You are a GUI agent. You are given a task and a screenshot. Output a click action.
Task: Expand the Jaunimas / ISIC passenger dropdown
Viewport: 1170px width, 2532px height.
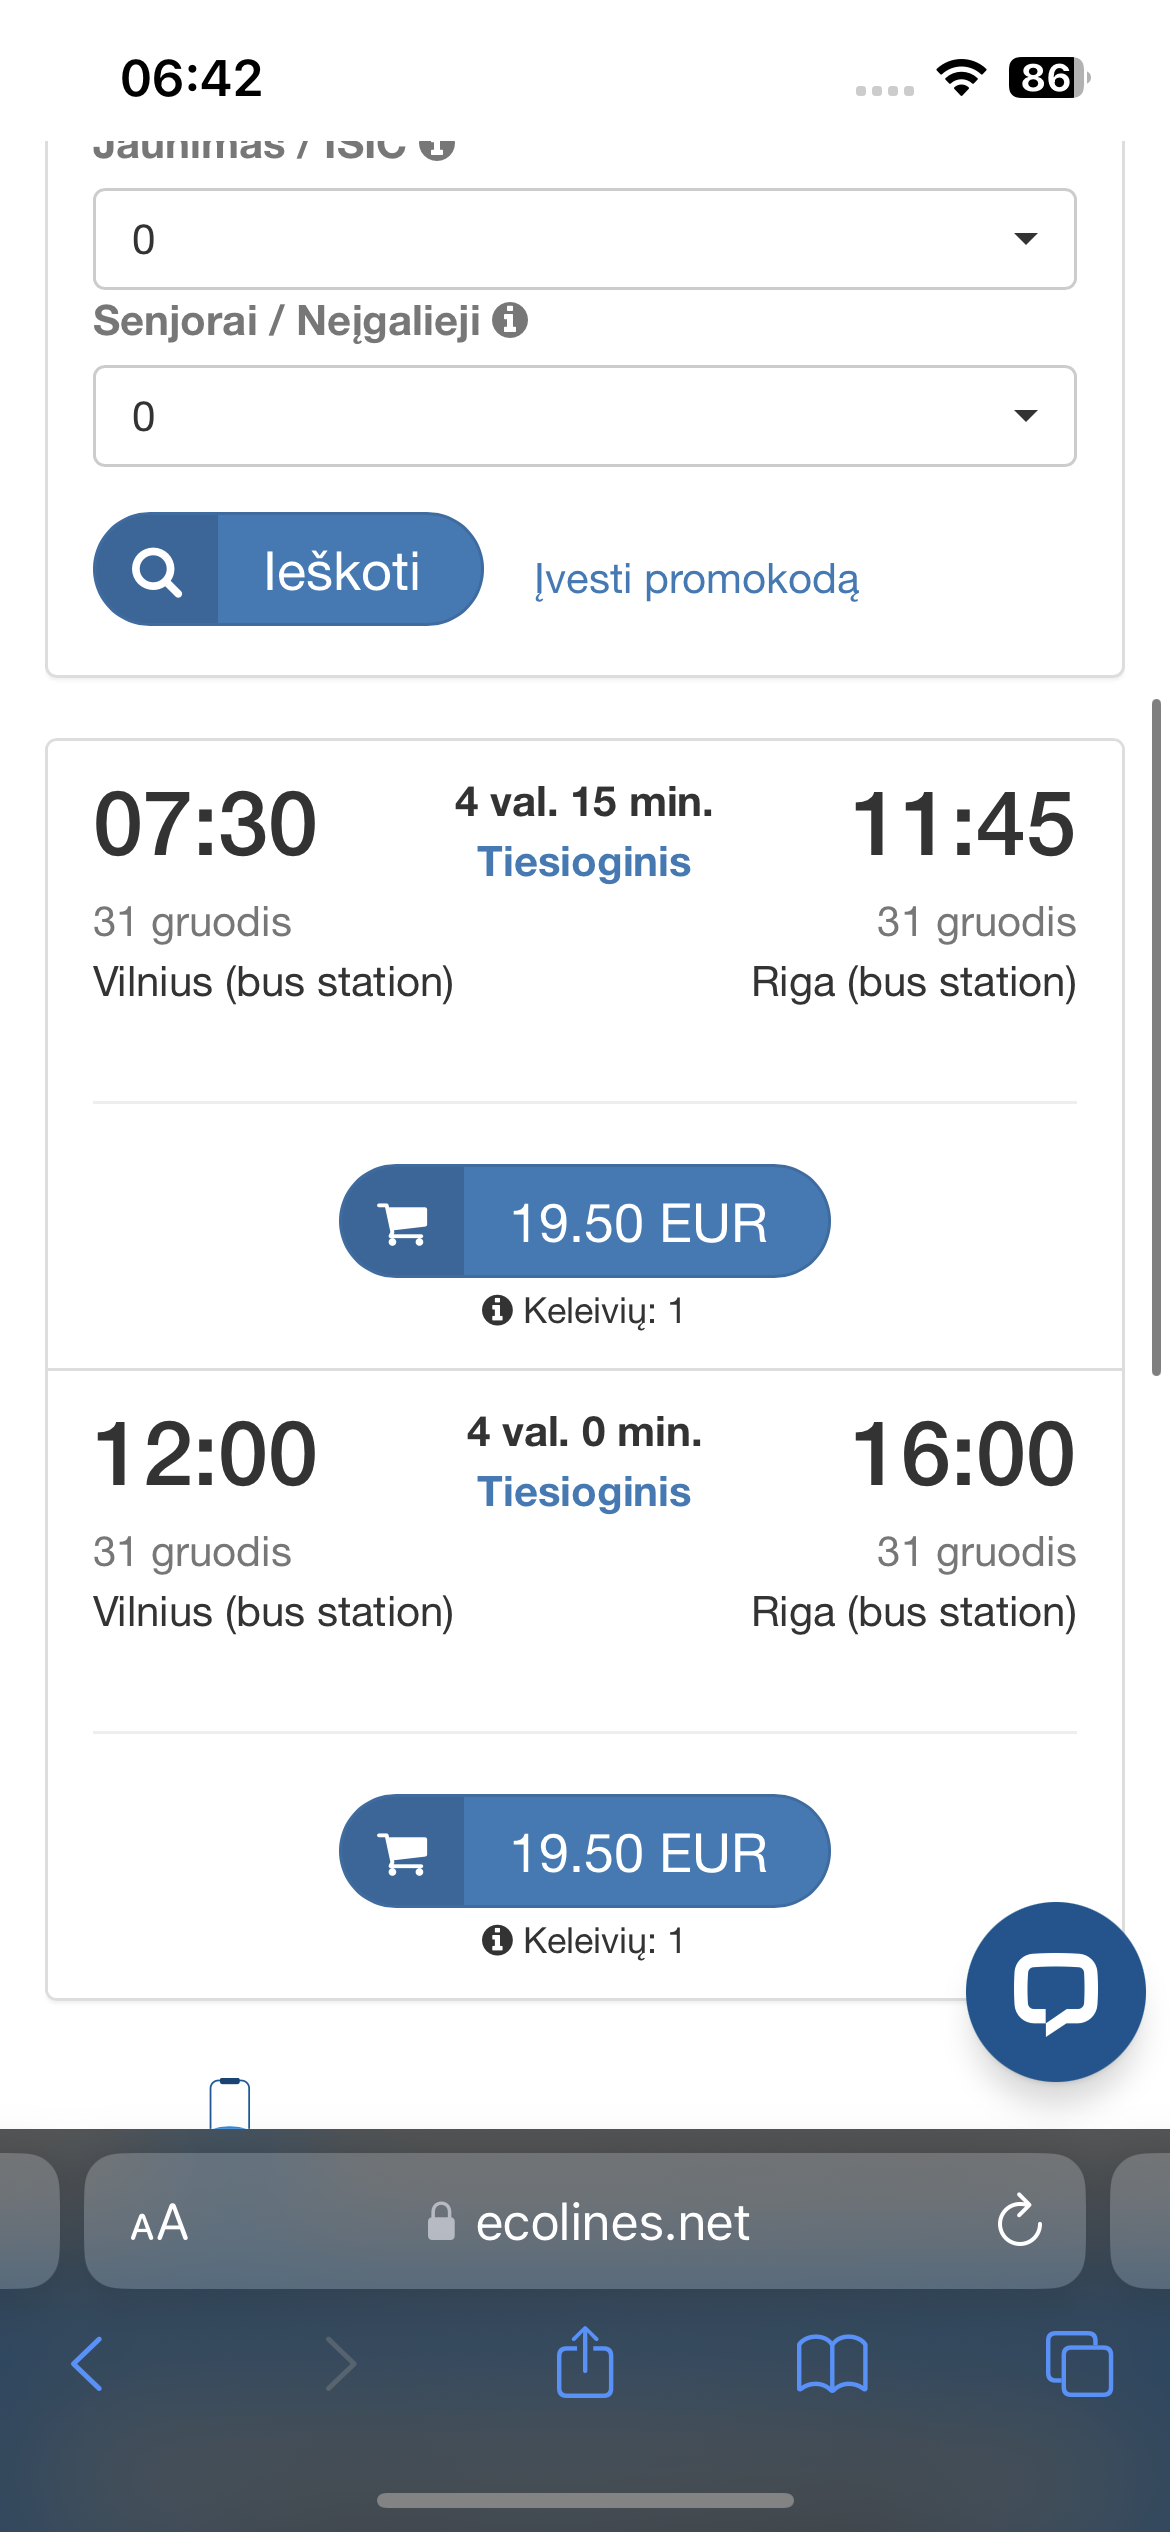pos(584,239)
